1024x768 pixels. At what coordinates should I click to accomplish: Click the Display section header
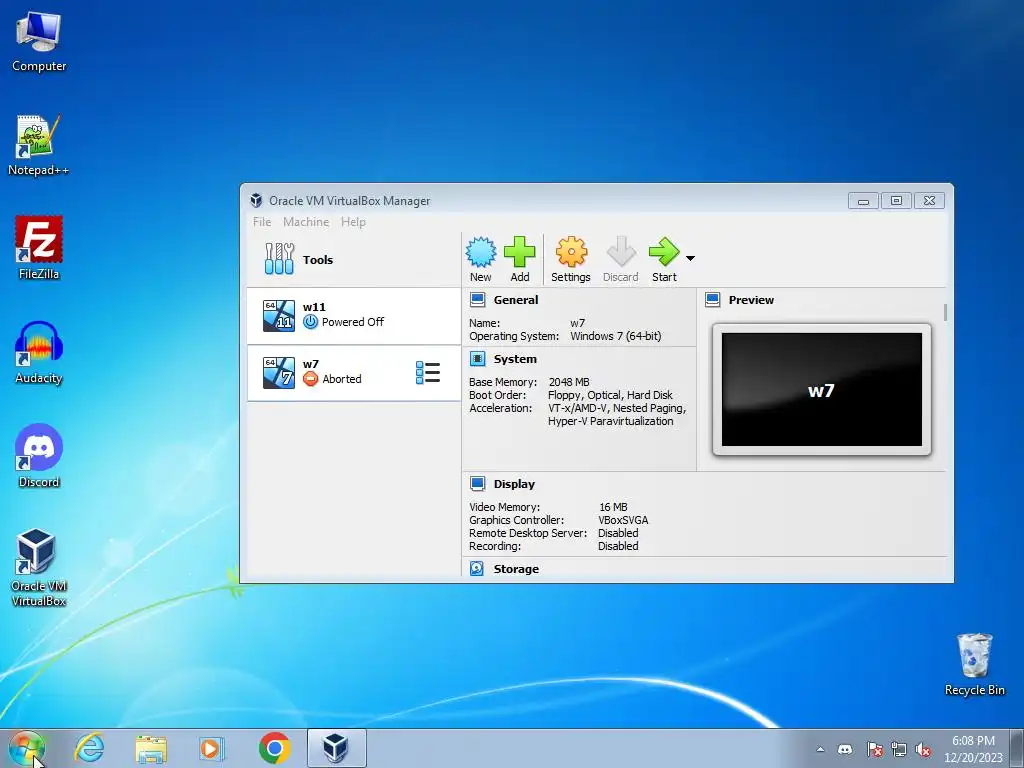pos(514,484)
